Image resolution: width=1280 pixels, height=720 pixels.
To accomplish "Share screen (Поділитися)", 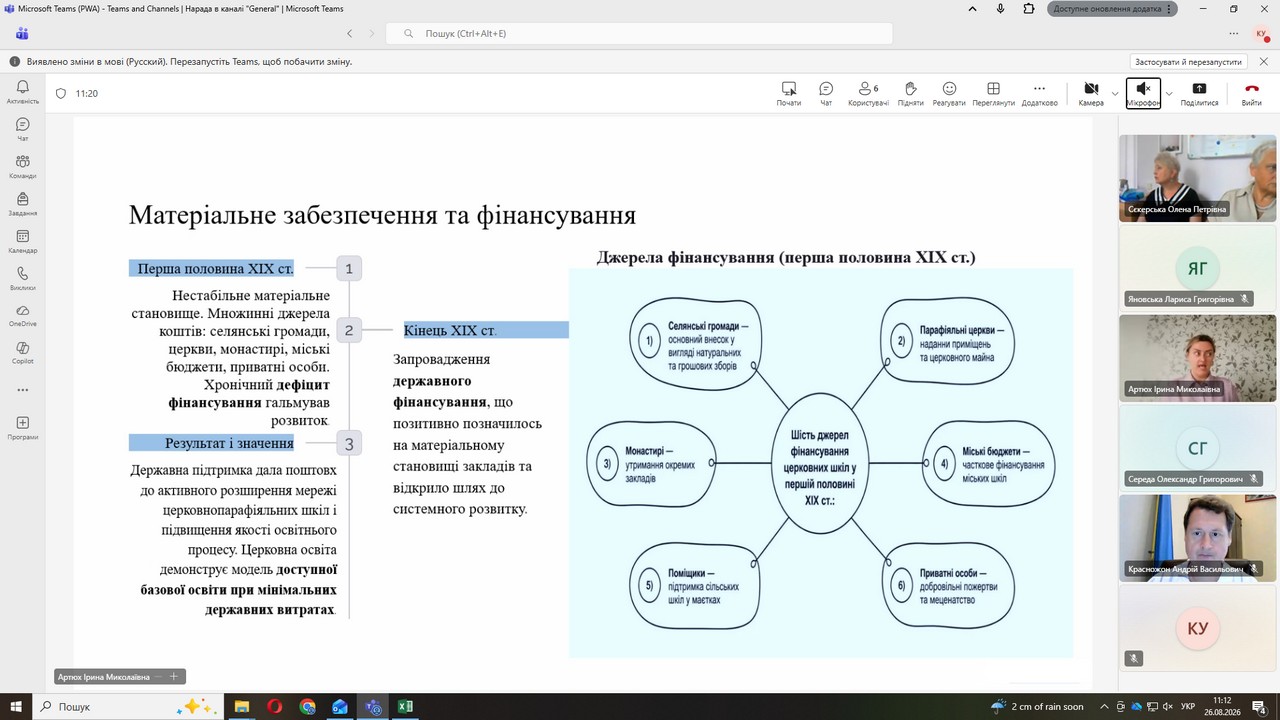I will tap(1199, 94).
